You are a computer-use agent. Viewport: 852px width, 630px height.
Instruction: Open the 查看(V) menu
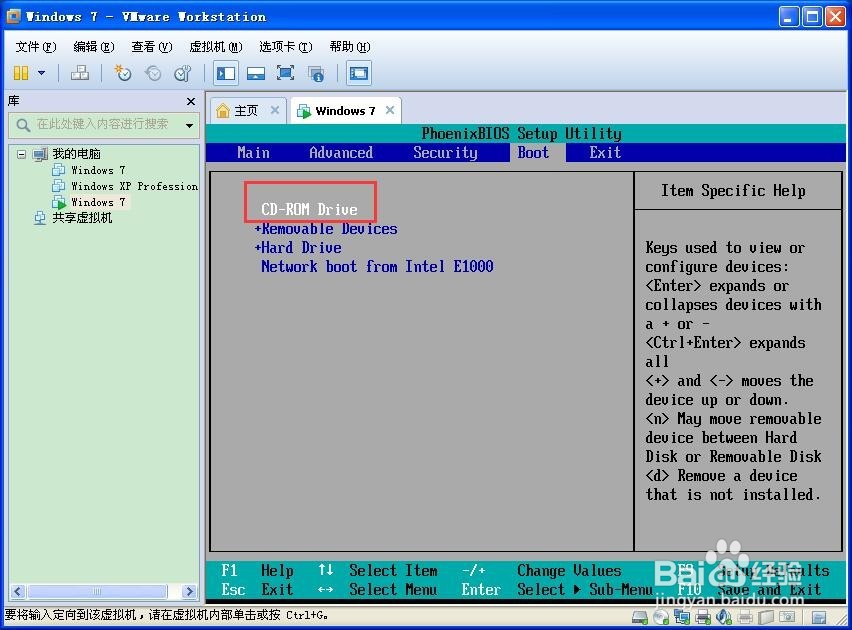click(x=152, y=47)
